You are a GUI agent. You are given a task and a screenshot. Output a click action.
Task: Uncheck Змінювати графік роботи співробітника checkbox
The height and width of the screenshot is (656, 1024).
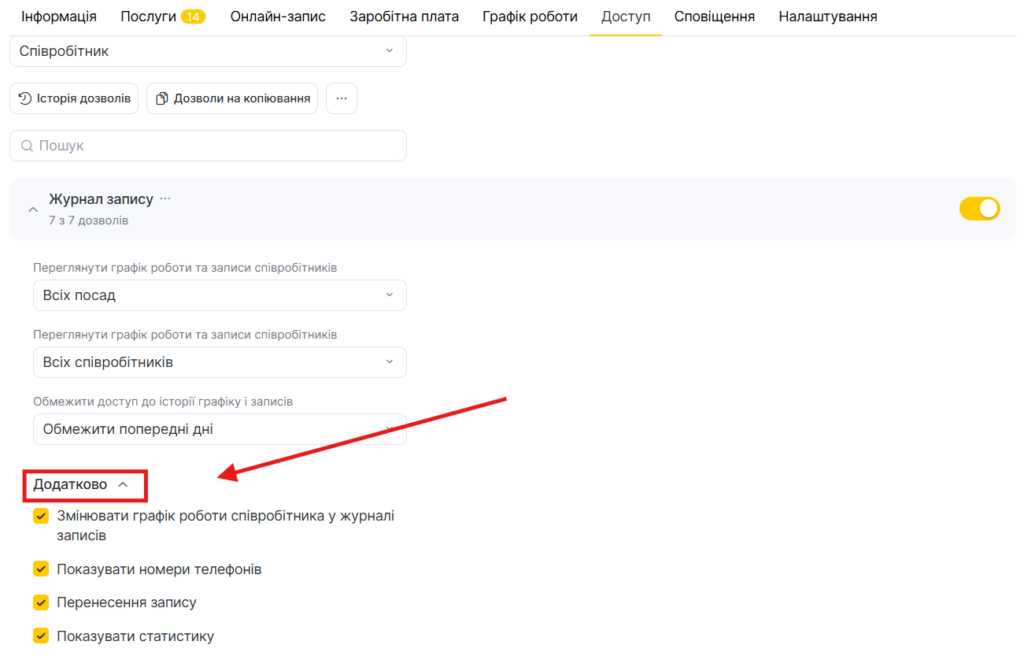tap(41, 516)
